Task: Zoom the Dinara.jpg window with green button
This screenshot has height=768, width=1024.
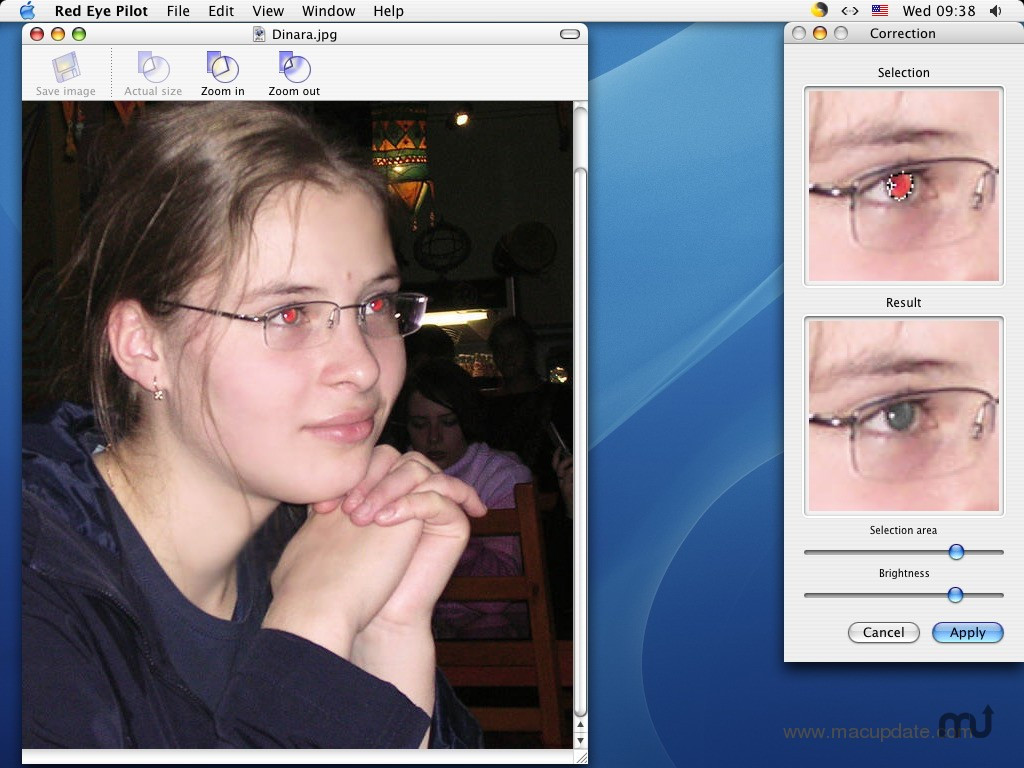Action: pos(79,34)
